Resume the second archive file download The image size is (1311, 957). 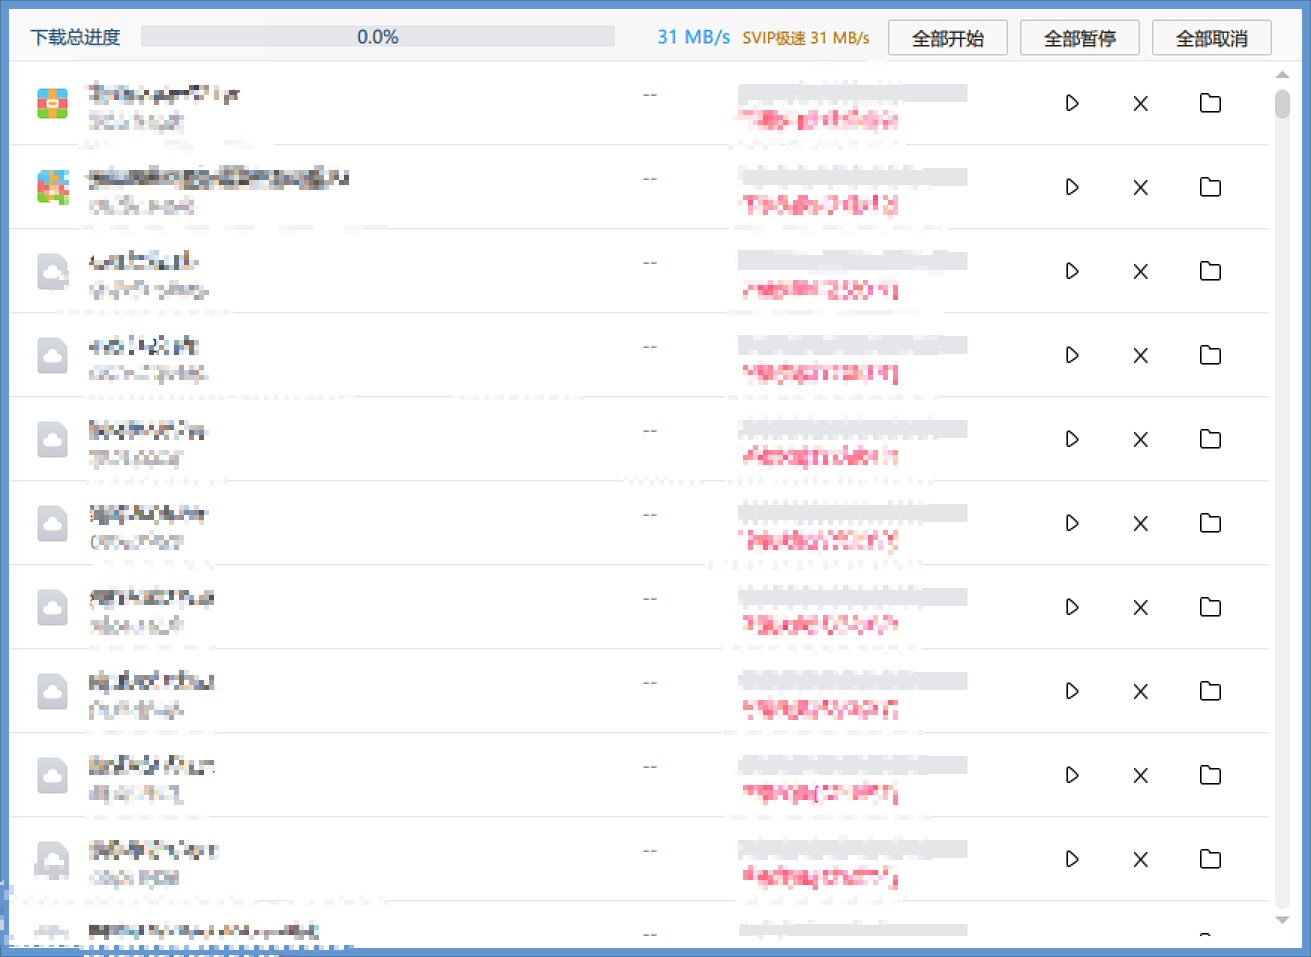coord(1072,187)
